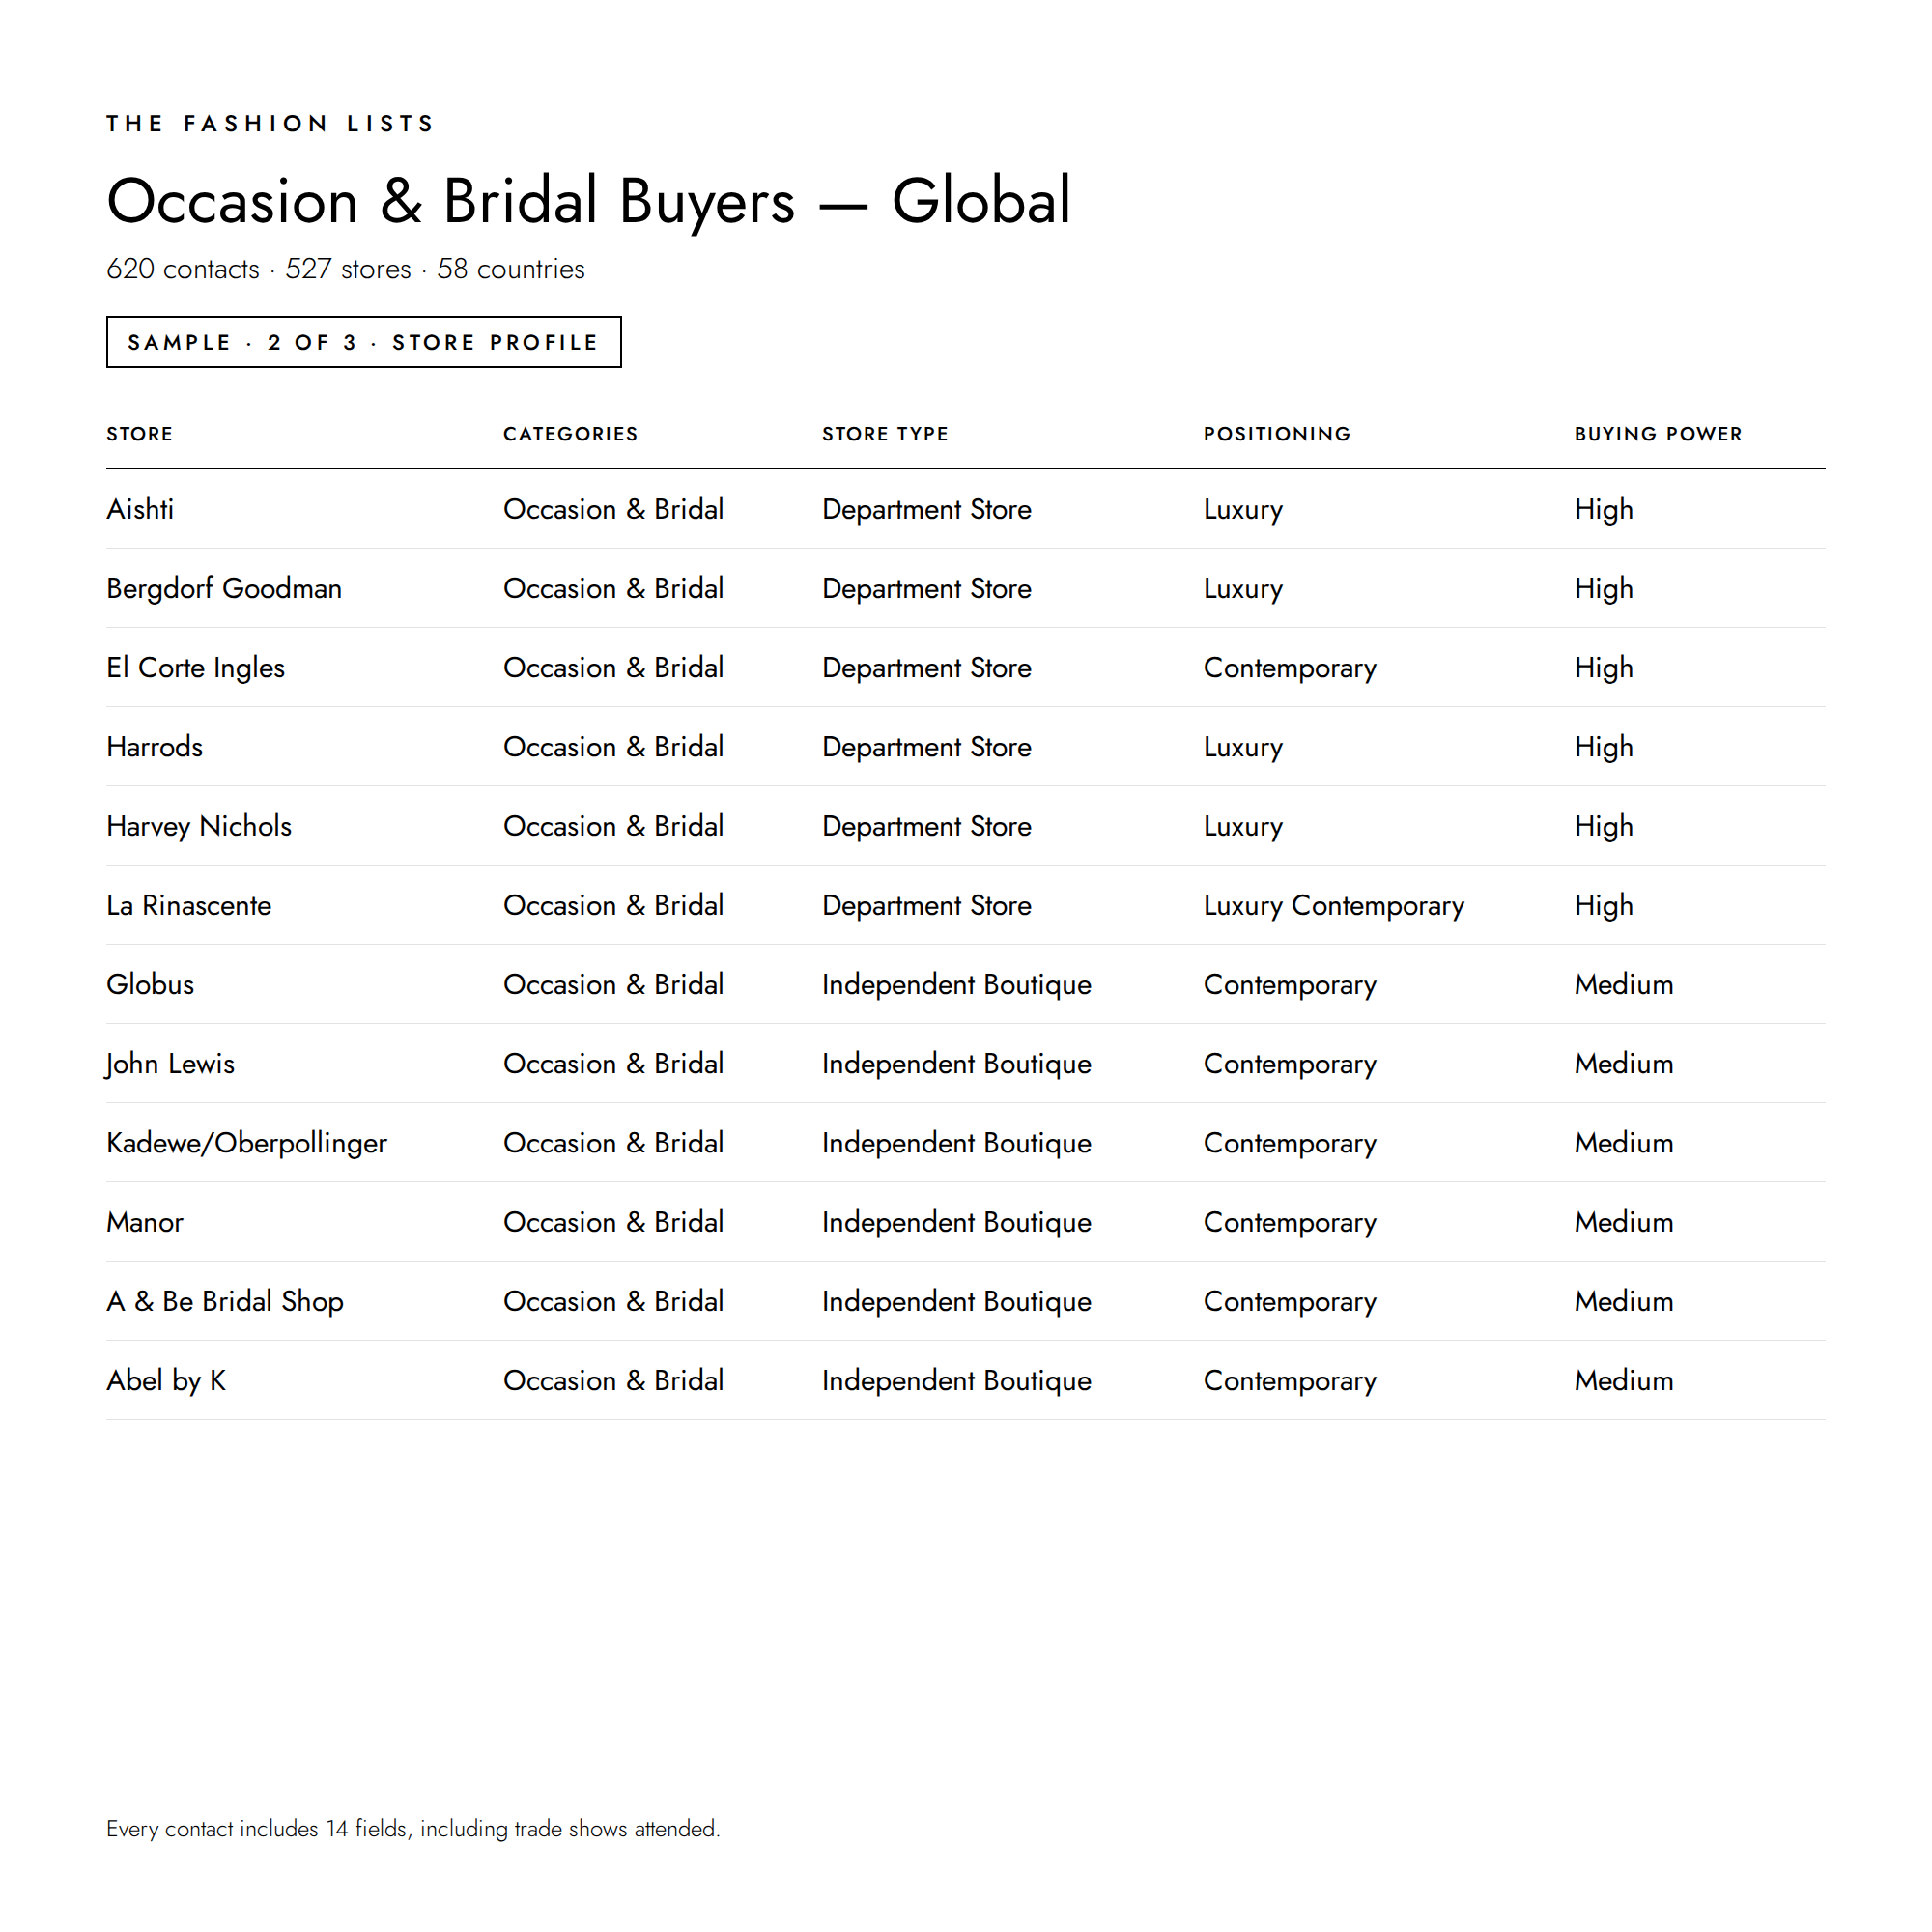Screen dimensions: 1932x1932
Task: Click 'Department Store' in the Harvey Nichols row
Action: (x=927, y=827)
